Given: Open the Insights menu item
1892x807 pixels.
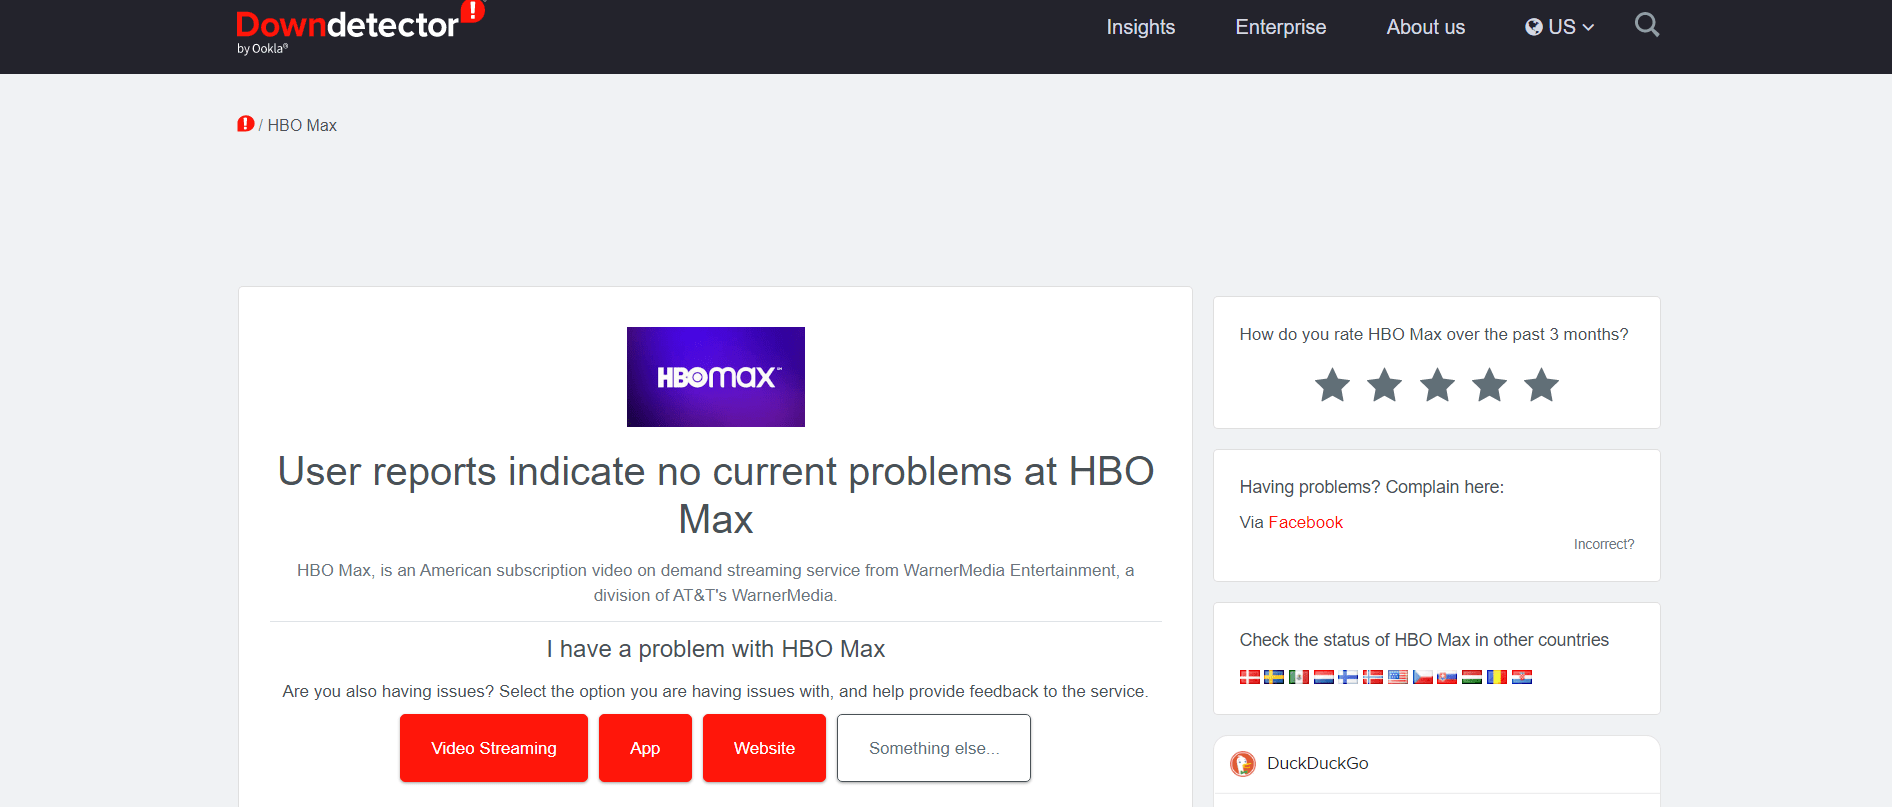Looking at the screenshot, I should (1141, 27).
